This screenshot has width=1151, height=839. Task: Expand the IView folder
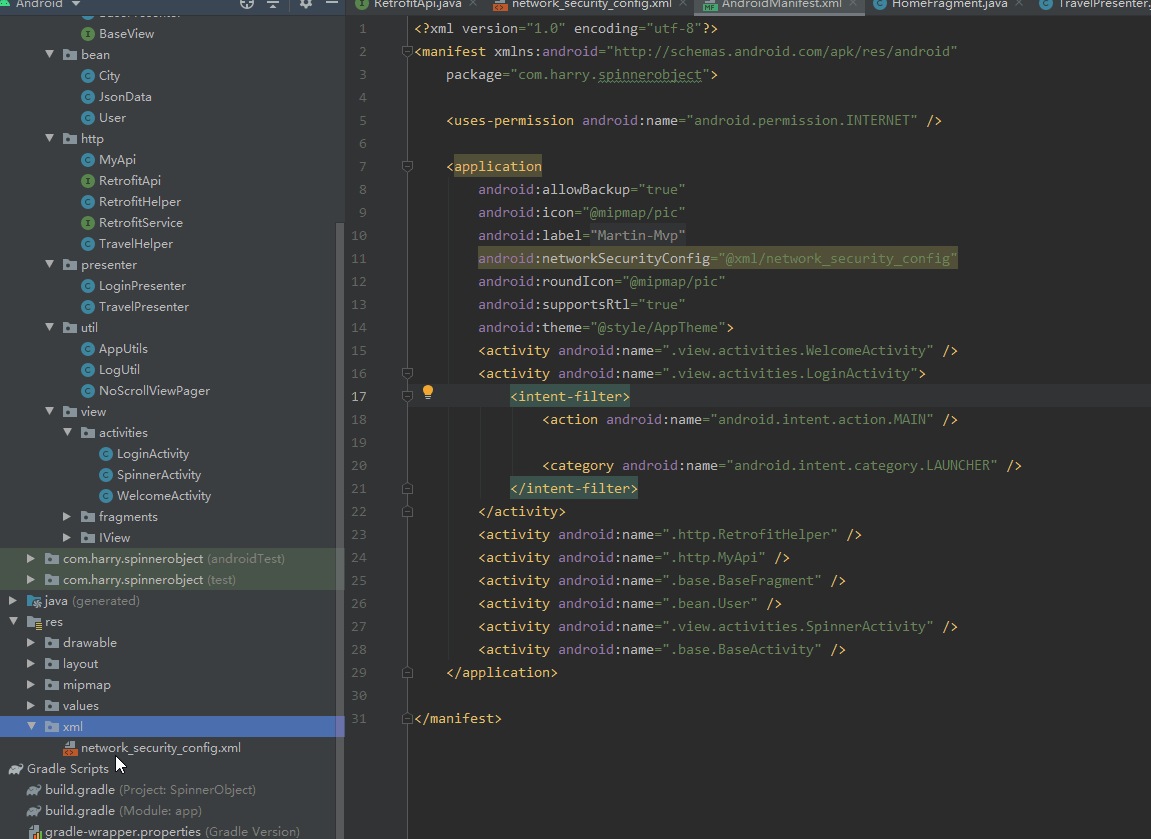pyautogui.click(x=68, y=537)
